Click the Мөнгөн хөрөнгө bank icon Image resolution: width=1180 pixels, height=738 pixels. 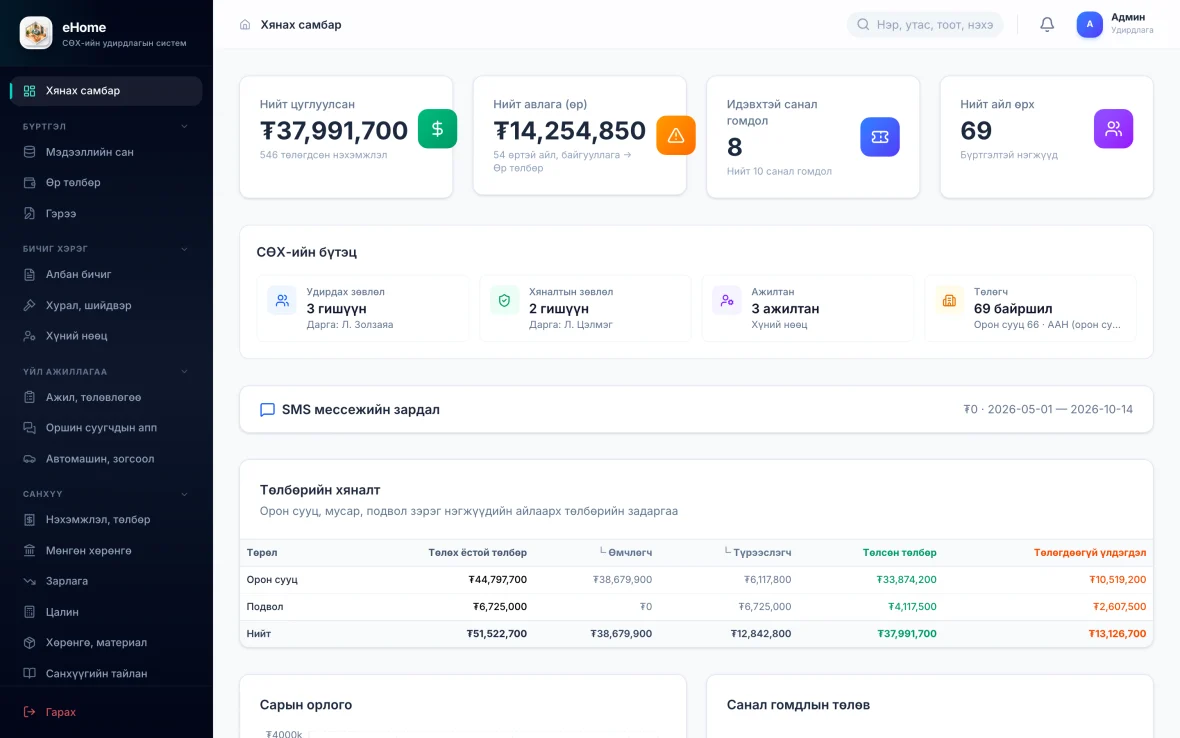coord(29,551)
